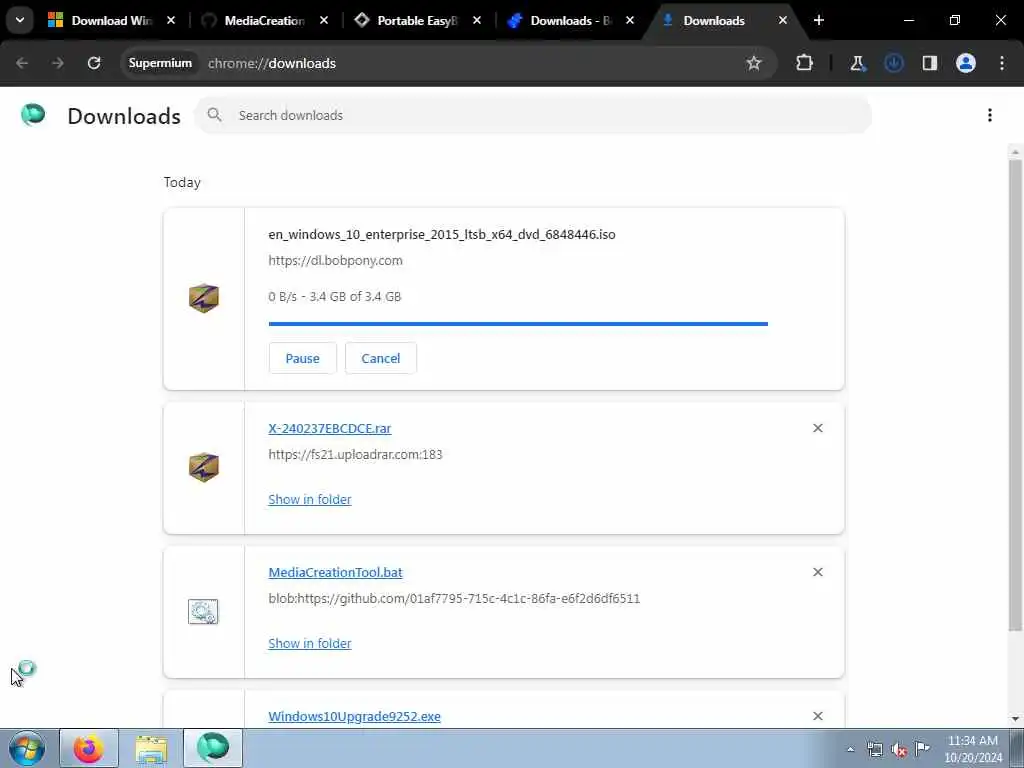
Task: Close the active Downloads tab
Action: point(782,20)
